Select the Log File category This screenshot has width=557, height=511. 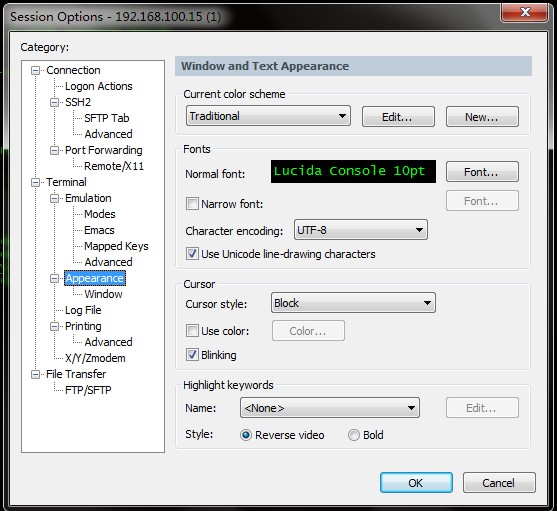click(83, 310)
